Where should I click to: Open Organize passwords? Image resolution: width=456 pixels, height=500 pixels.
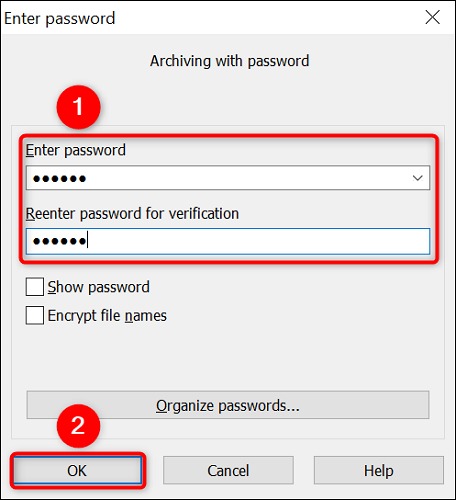(228, 405)
